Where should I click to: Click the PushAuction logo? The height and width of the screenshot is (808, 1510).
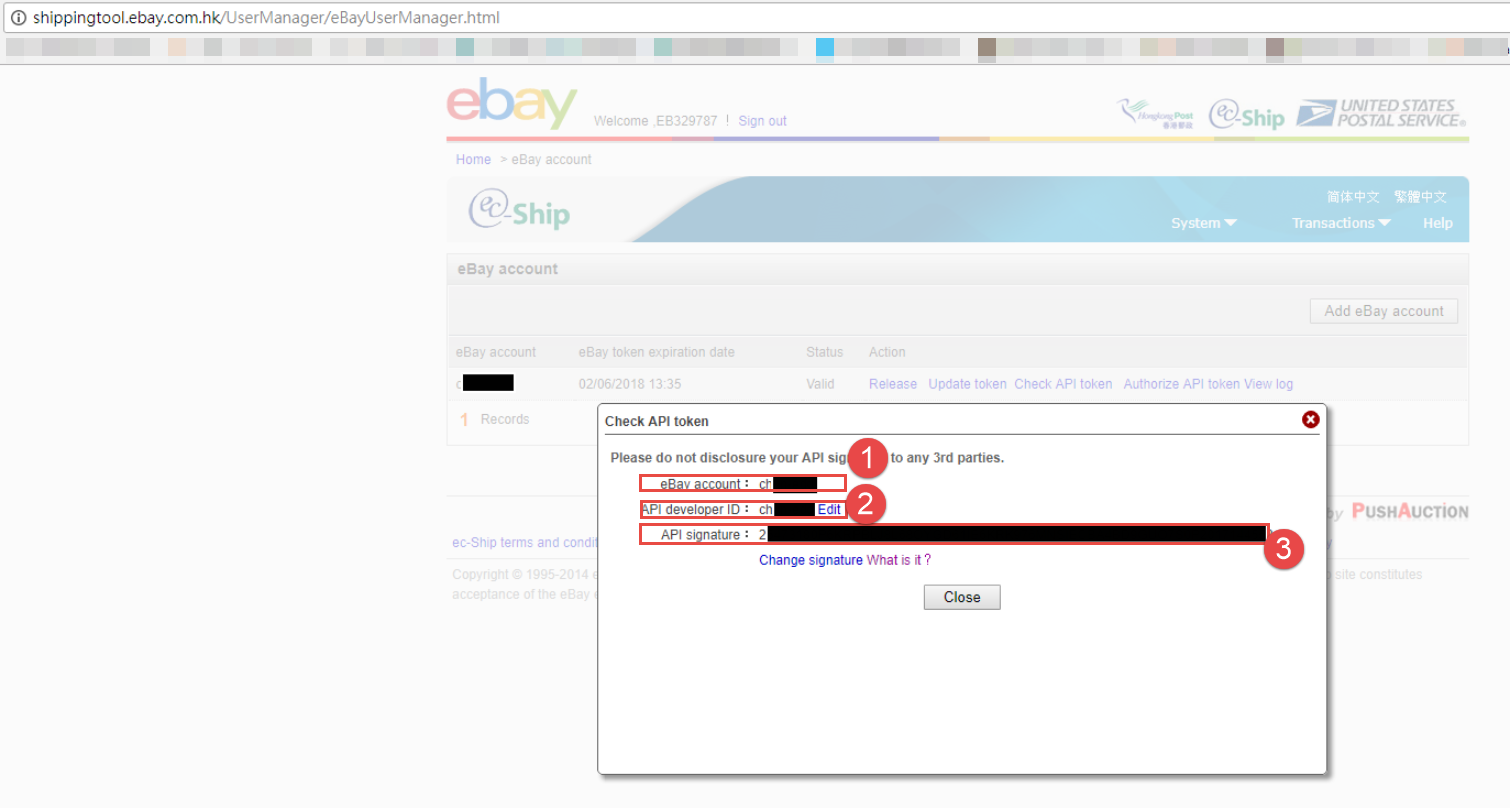(x=1410, y=512)
